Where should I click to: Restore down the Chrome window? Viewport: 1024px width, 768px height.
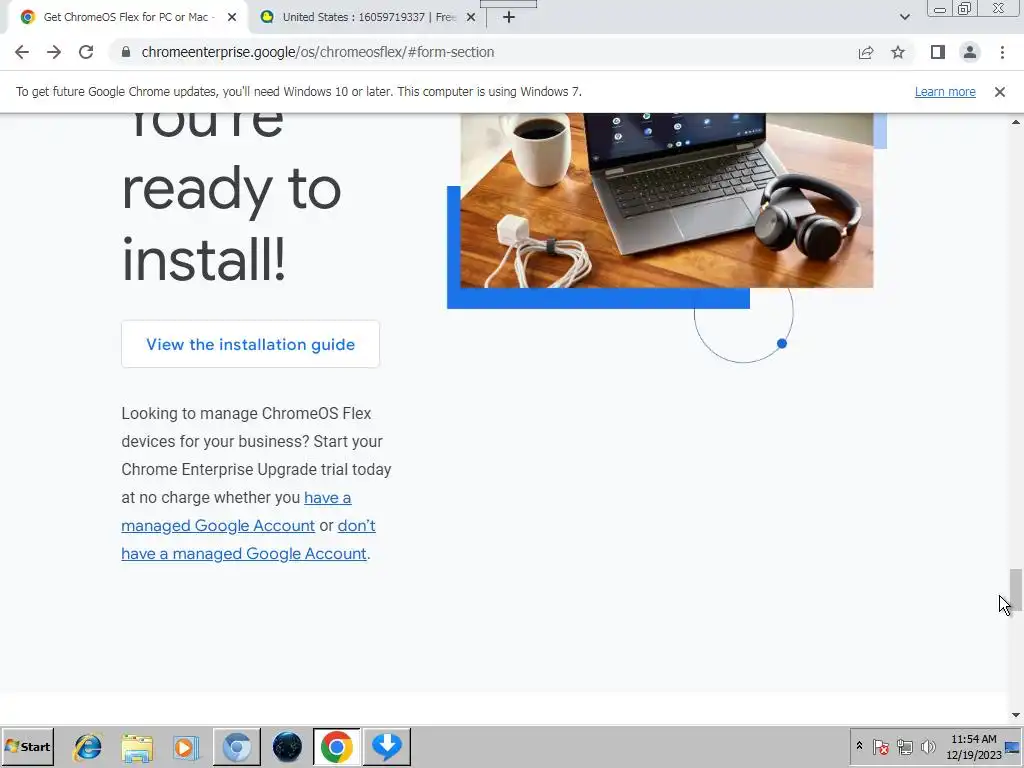coord(964,8)
